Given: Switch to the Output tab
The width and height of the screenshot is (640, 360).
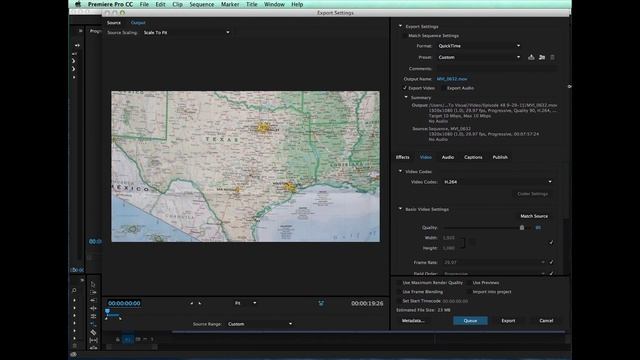Looking at the screenshot, I should 138,23.
